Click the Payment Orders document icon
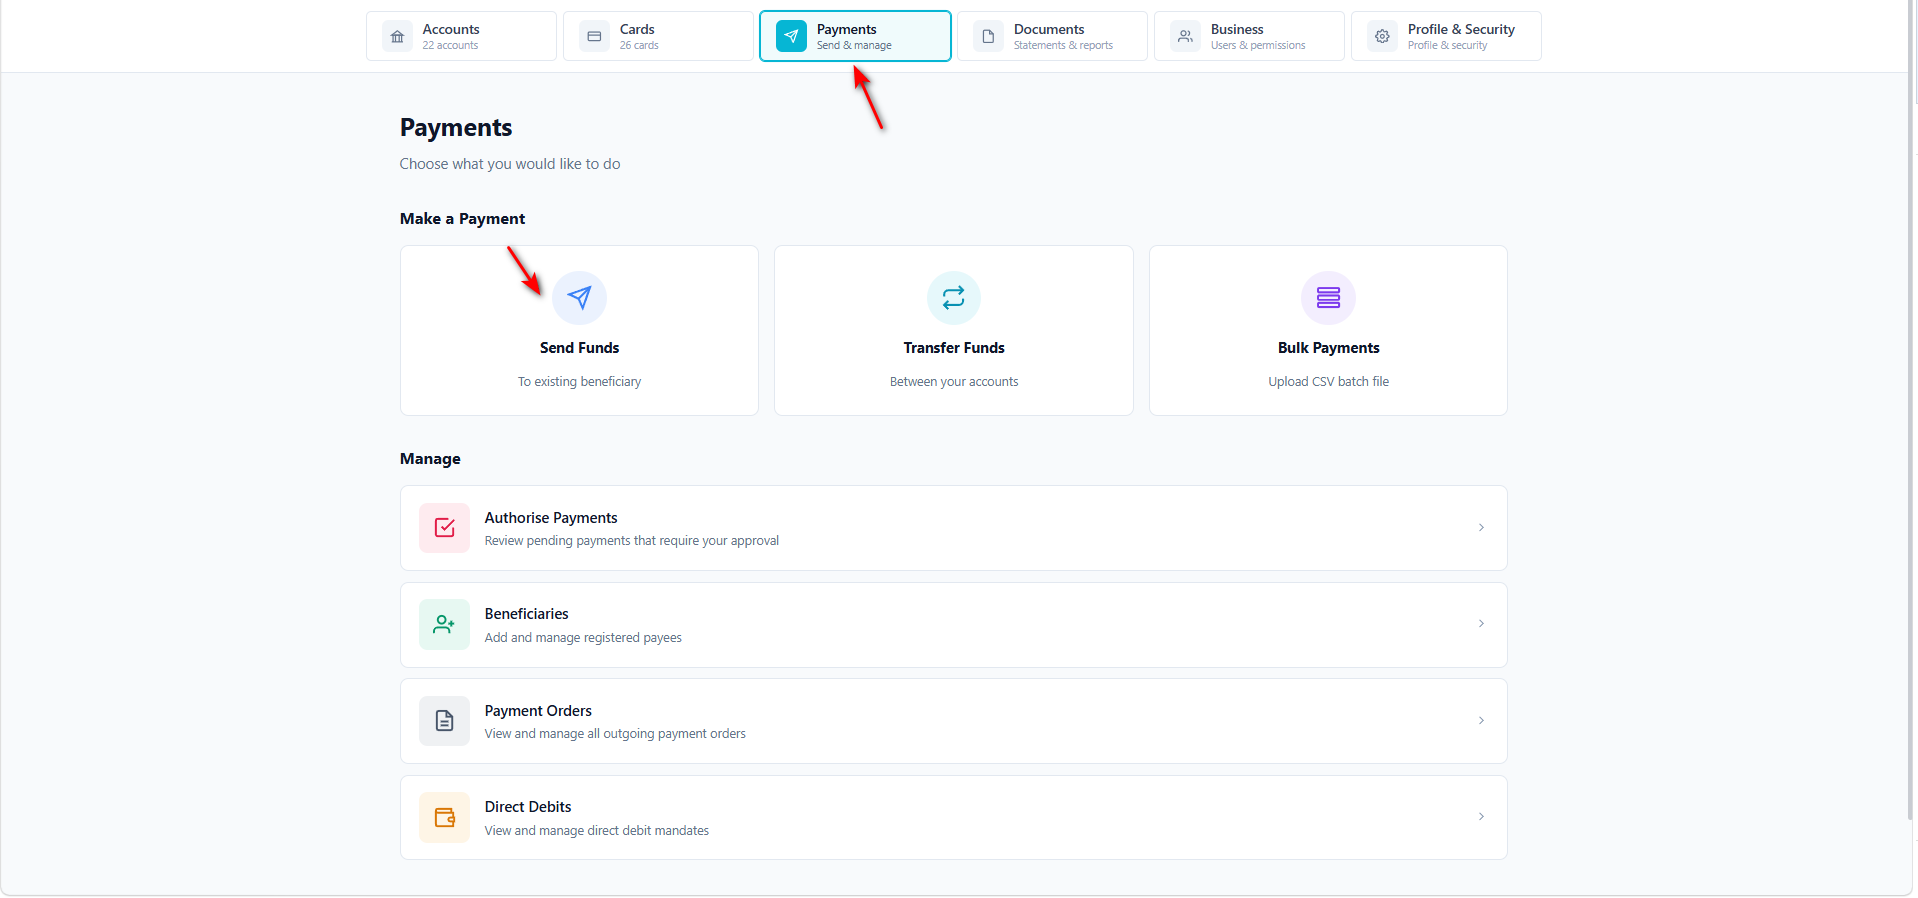Screen dimensions: 1918x898 445,721
